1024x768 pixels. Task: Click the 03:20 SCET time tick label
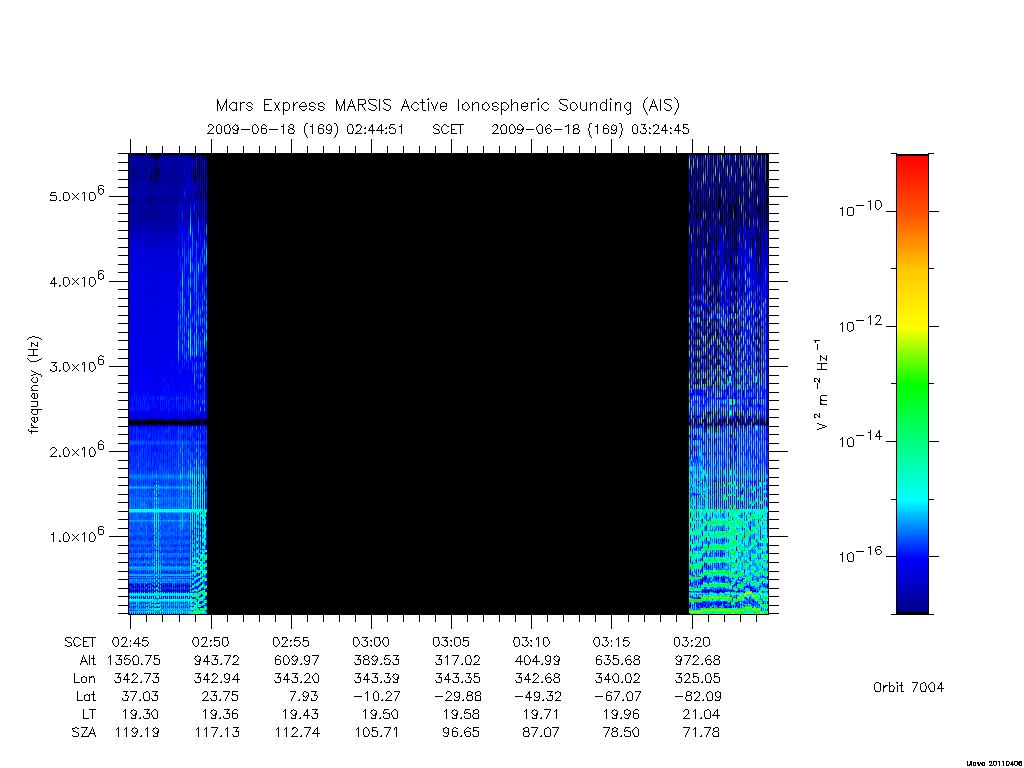tap(692, 642)
